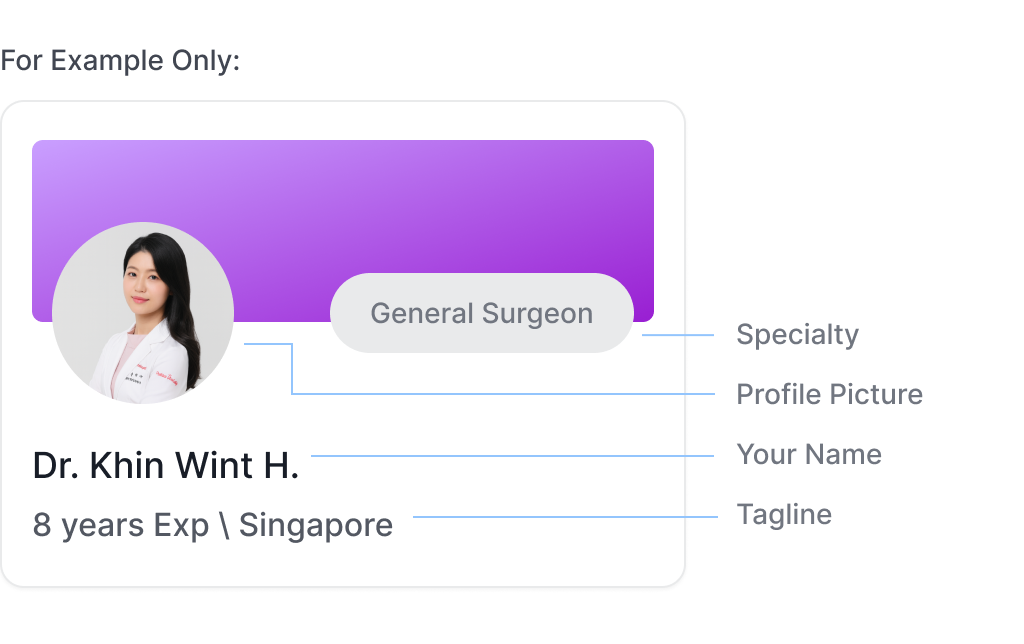Image resolution: width=1024 pixels, height=644 pixels.
Task: Click the connector line leading to Your Name
Action: pos(510,456)
